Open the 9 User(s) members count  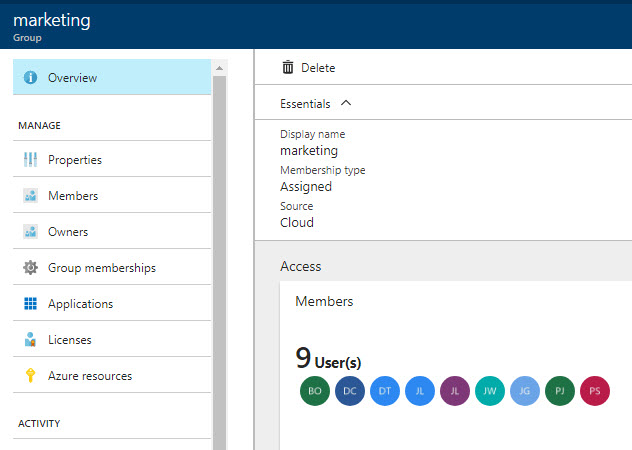(x=328, y=360)
